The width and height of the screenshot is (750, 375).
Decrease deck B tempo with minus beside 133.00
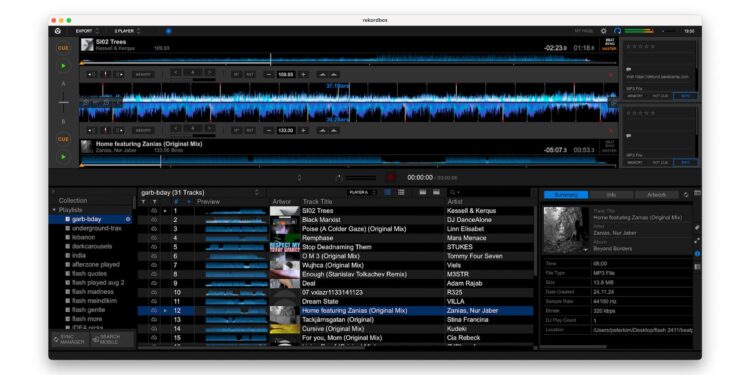tap(269, 130)
